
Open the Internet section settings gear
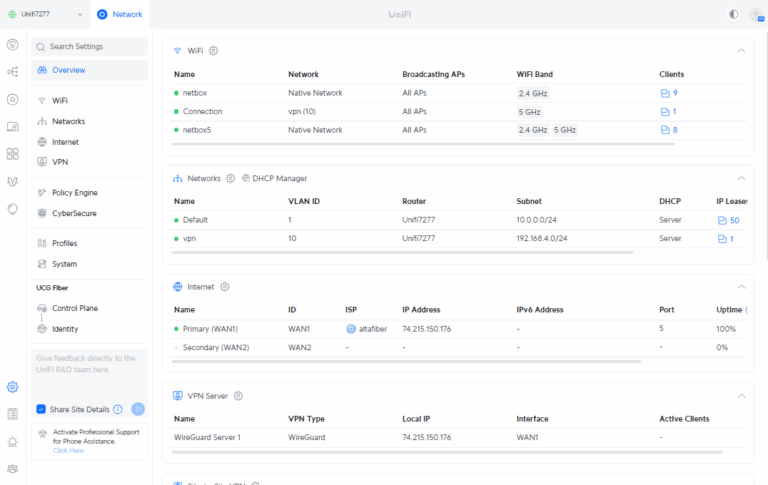225,287
